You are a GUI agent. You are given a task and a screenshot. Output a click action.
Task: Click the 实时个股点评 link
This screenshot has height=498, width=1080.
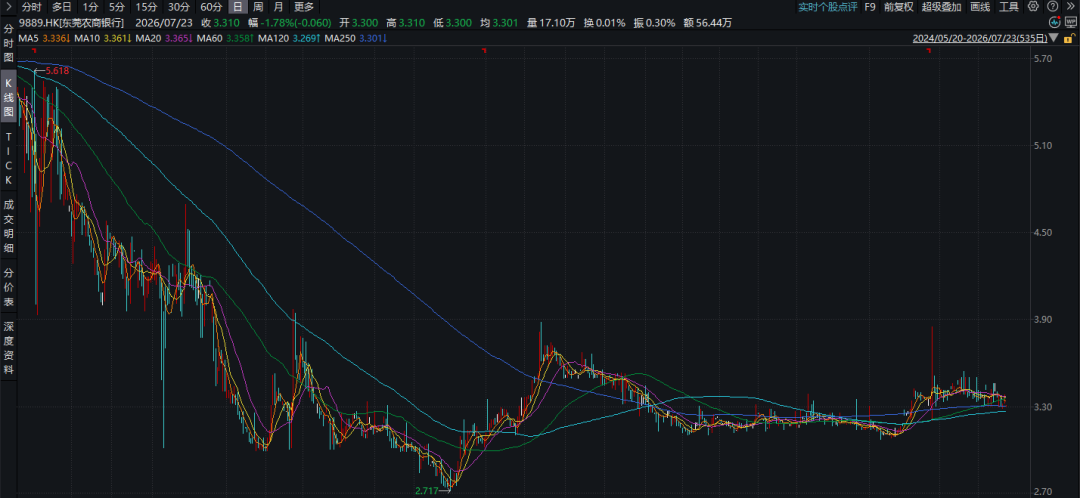pyautogui.click(x=827, y=7)
